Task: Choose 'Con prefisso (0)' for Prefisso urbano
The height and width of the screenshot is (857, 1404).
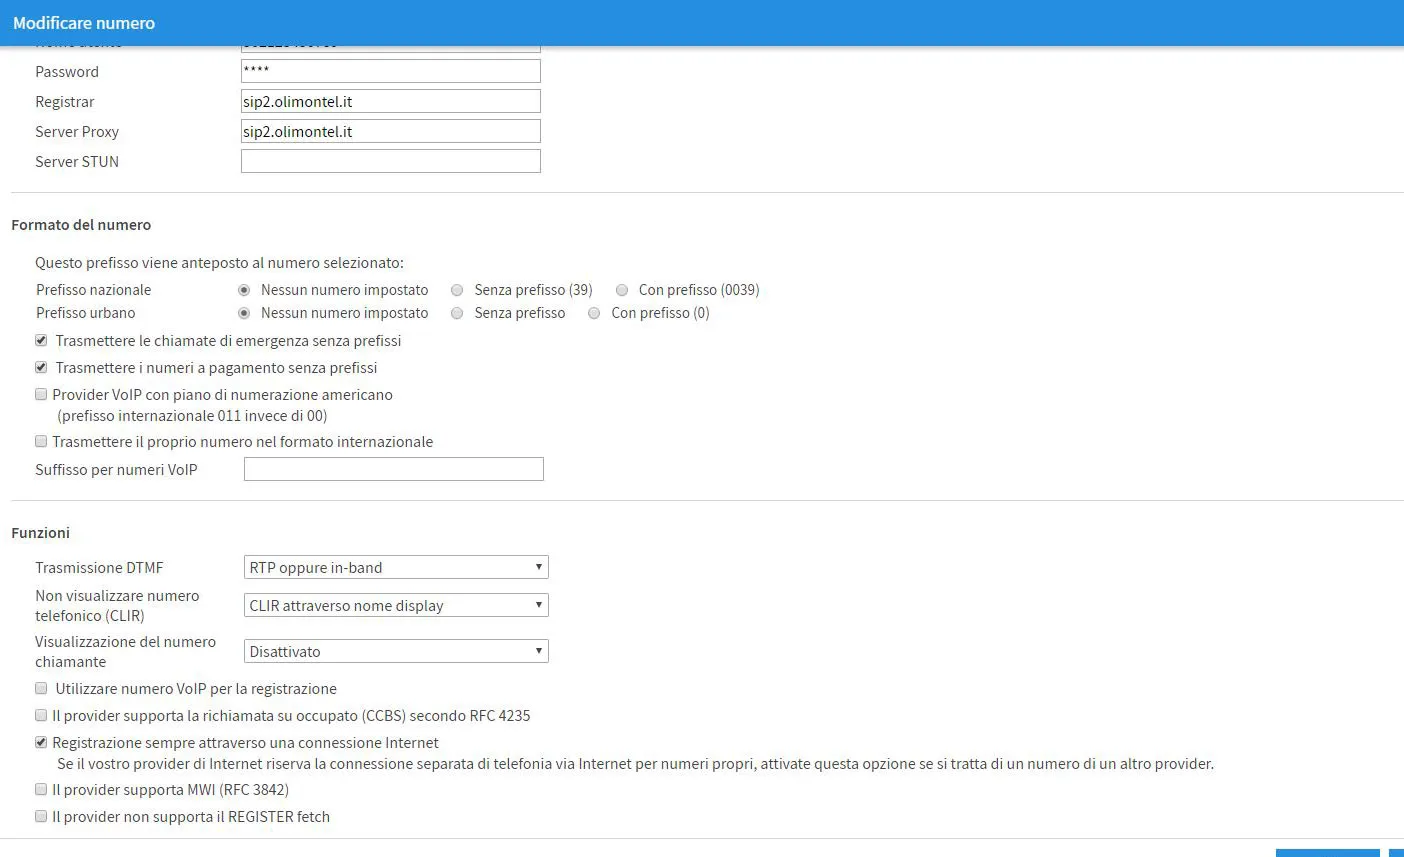Action: click(594, 313)
